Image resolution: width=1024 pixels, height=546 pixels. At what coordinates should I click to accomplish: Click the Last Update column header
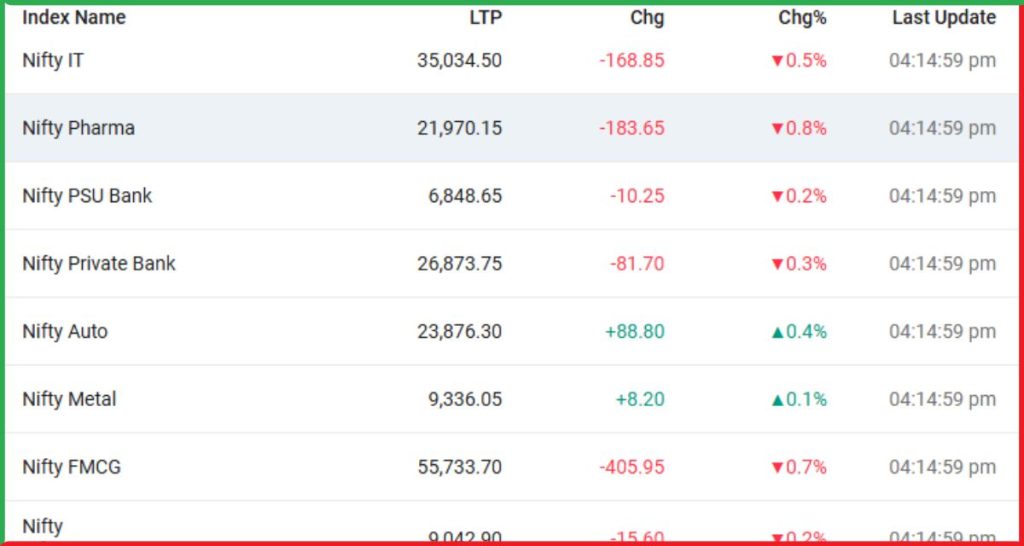(x=944, y=18)
